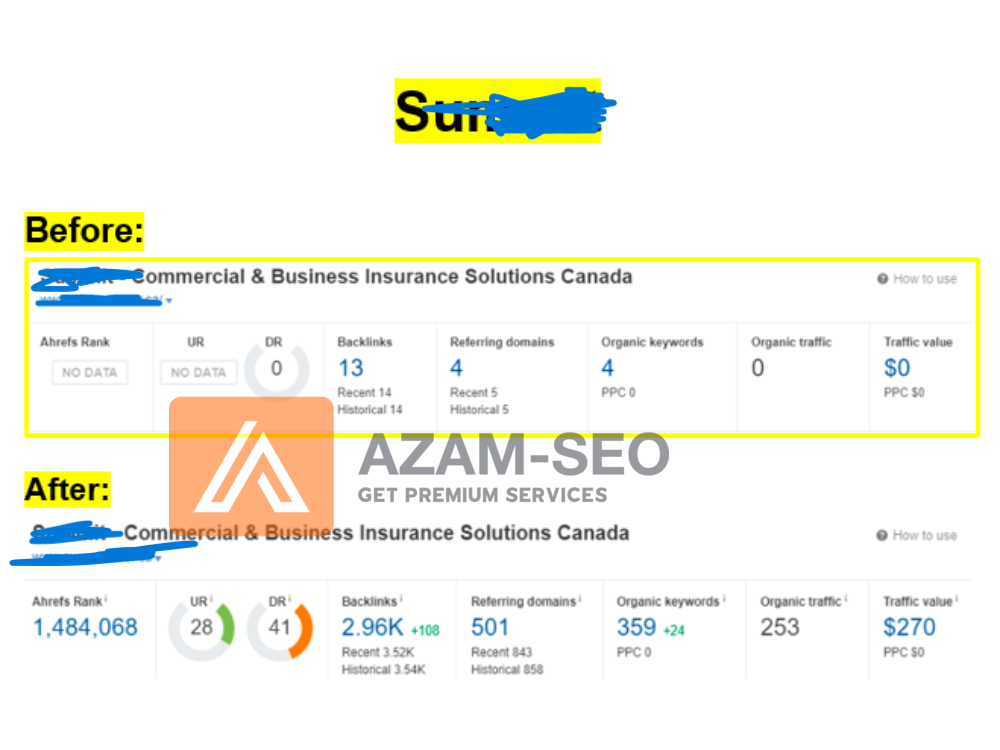Click the info icon next to DR in the After panel
Screen dimensions: 1000x750
point(290,600)
